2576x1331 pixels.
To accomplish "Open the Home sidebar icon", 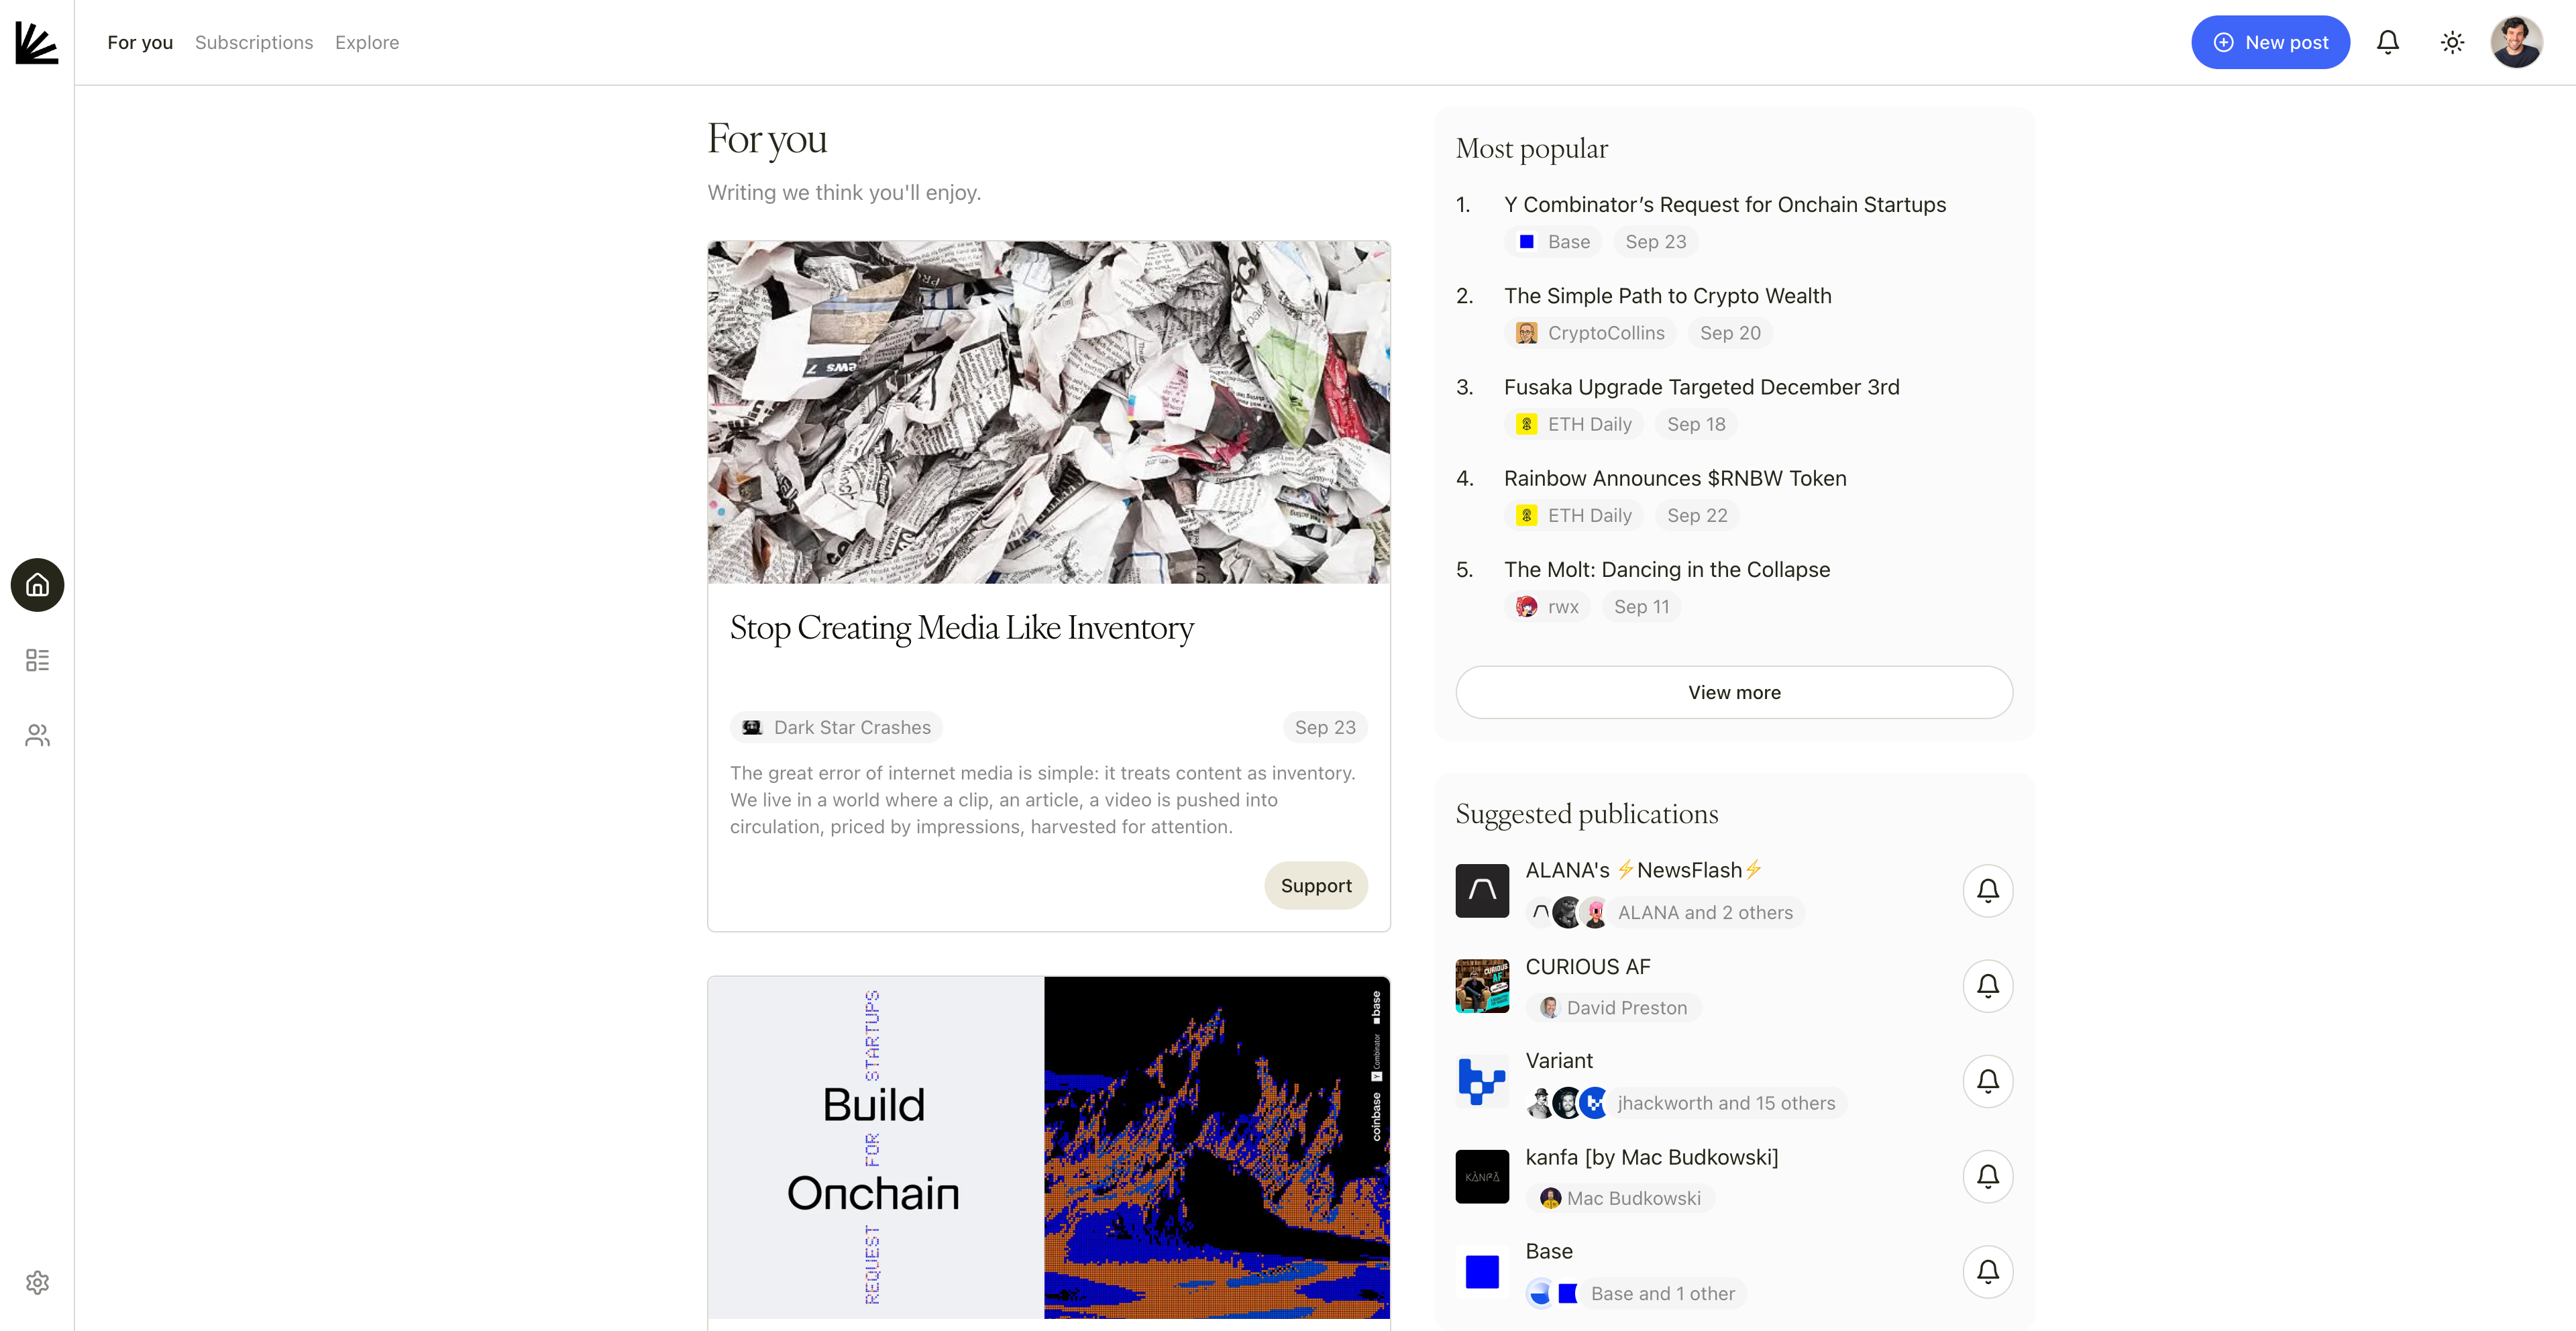I will [x=37, y=585].
